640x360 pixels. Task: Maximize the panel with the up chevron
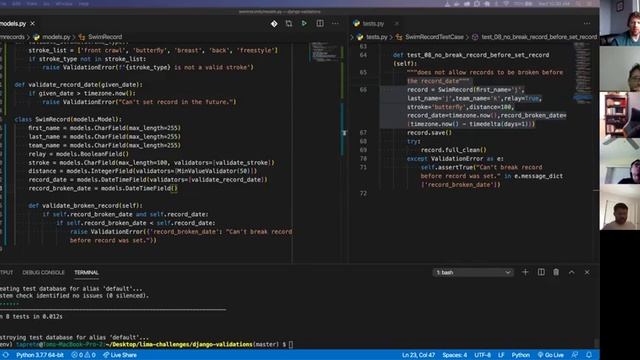point(571,272)
